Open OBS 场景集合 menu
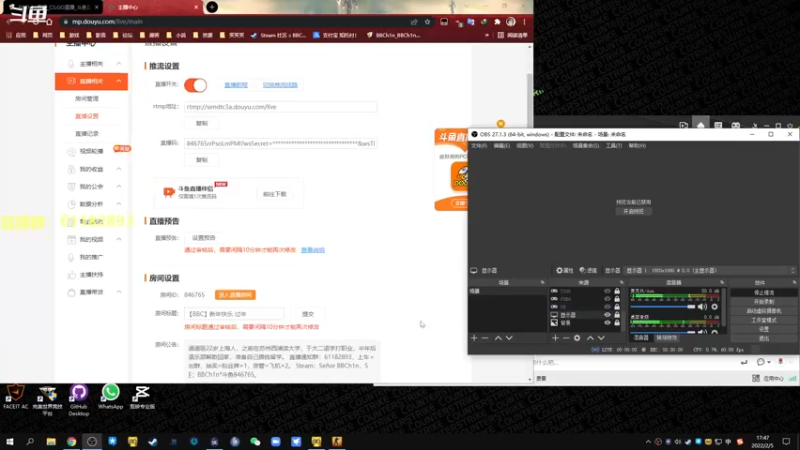Screen dimensions: 800x450 (x=586, y=146)
